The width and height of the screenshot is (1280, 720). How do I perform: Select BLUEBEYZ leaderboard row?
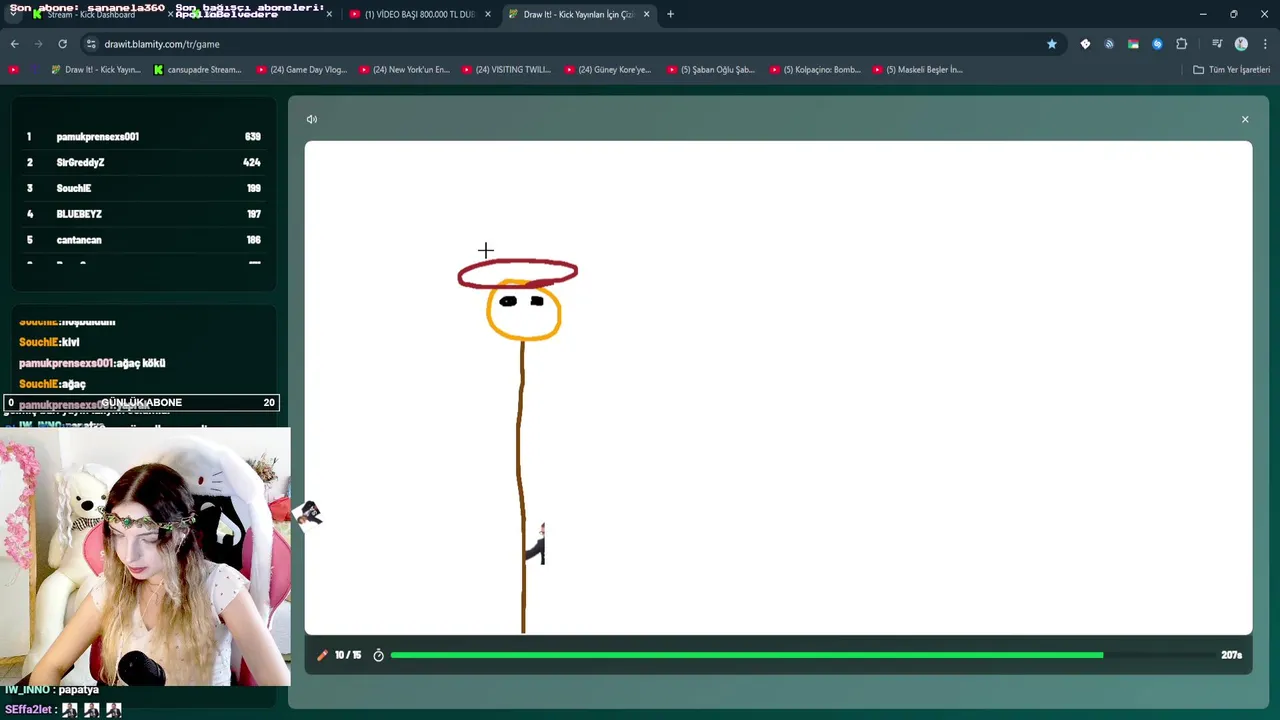pos(144,214)
